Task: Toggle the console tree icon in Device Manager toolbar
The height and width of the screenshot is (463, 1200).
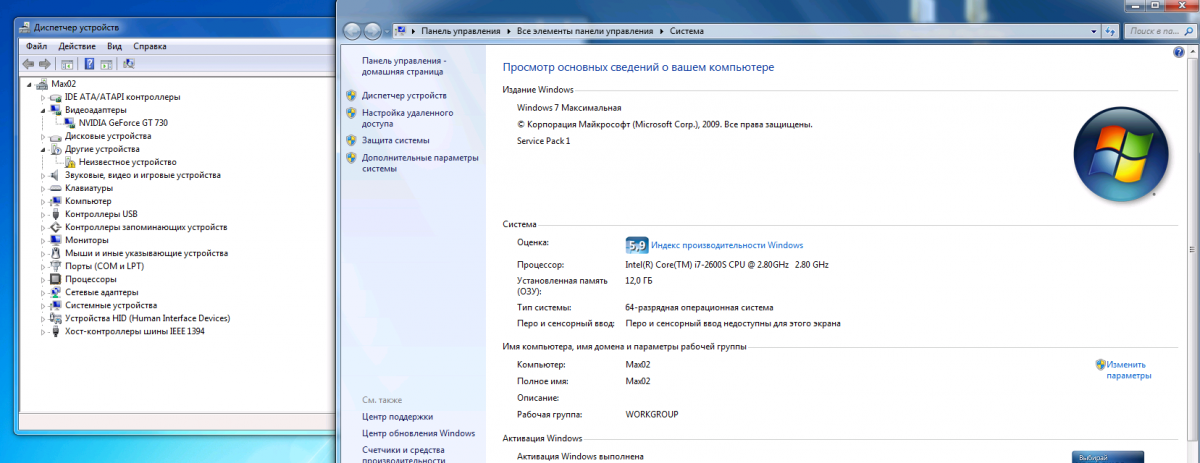Action: tap(66, 64)
